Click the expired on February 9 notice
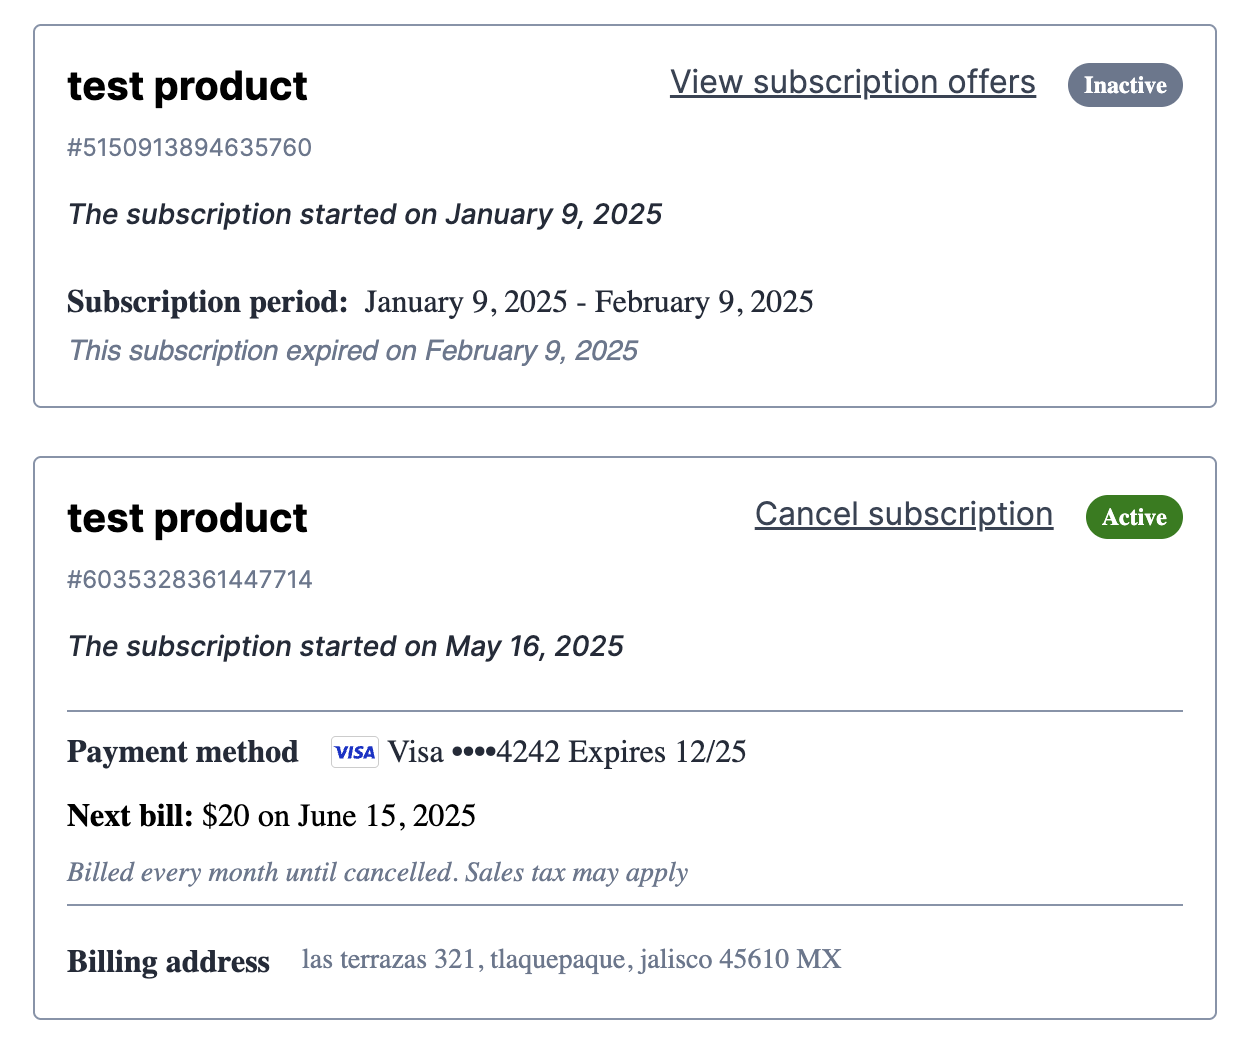The height and width of the screenshot is (1052, 1246). coord(353,351)
